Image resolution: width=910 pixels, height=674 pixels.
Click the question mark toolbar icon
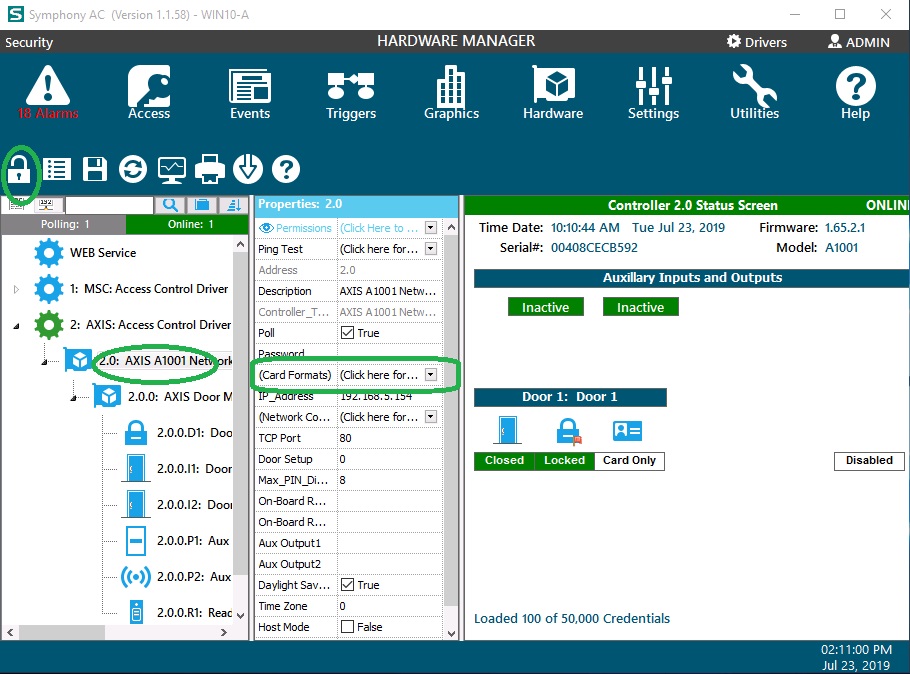coord(286,170)
